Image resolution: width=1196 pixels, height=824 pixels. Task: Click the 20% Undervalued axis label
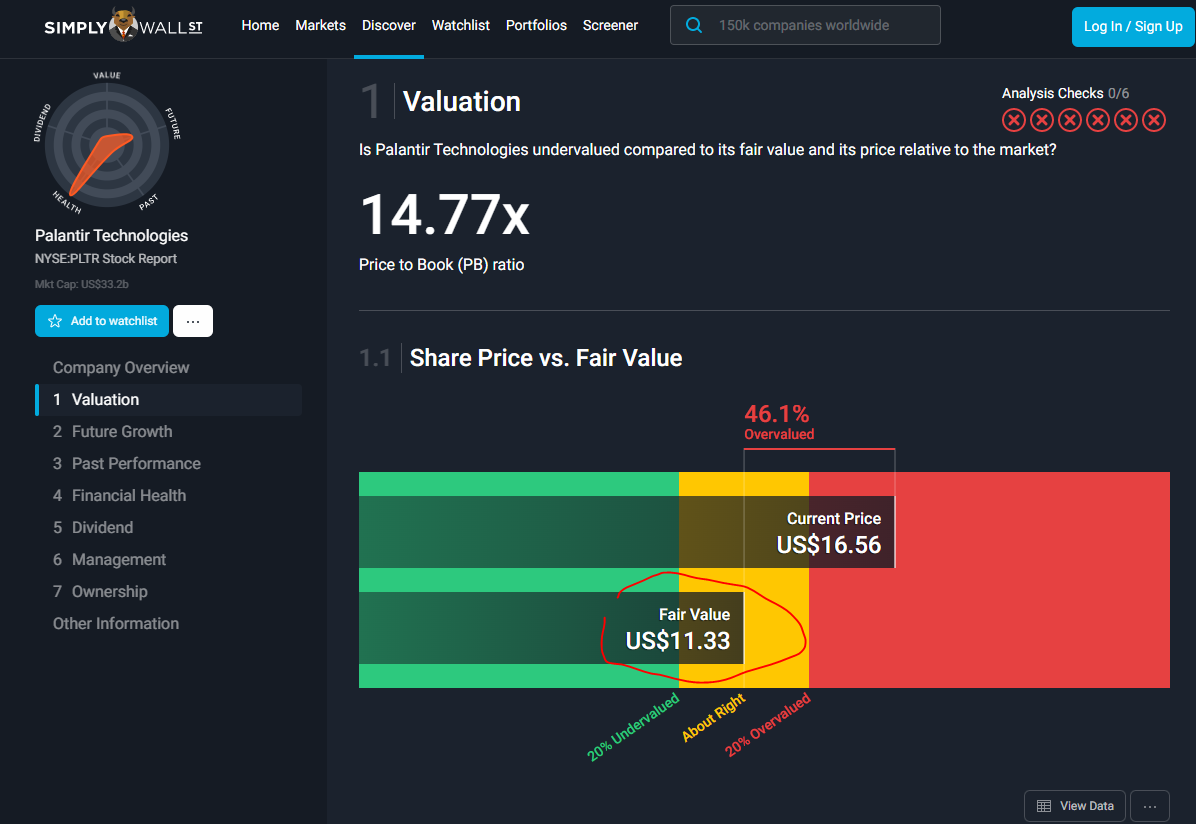tap(633, 727)
